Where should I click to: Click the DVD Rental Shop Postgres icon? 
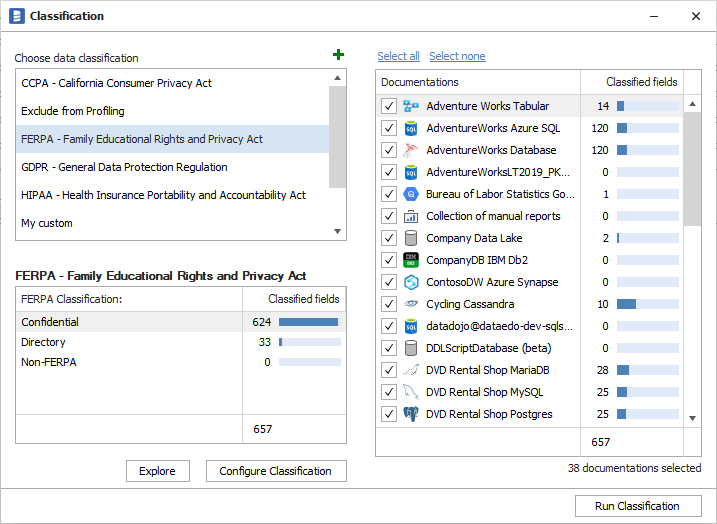(x=410, y=414)
